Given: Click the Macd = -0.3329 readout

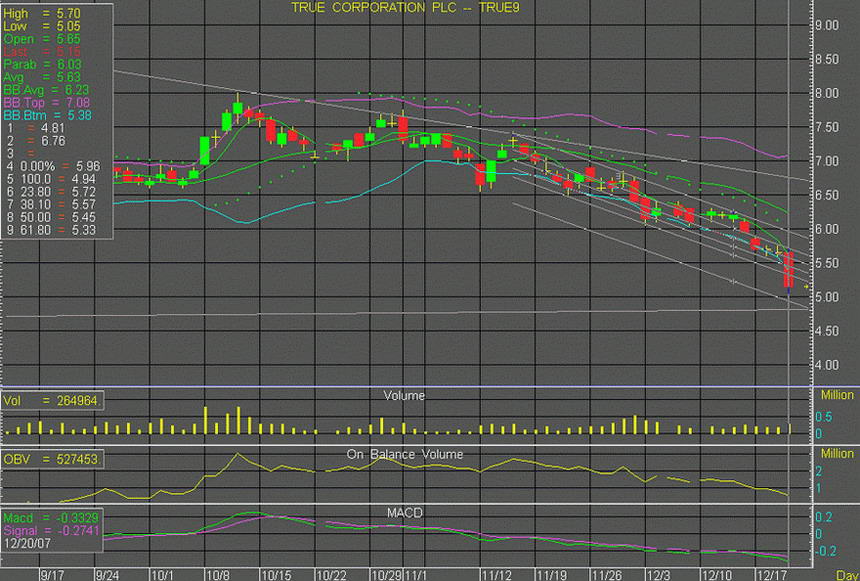Looking at the screenshot, I should pyautogui.click(x=52, y=518).
